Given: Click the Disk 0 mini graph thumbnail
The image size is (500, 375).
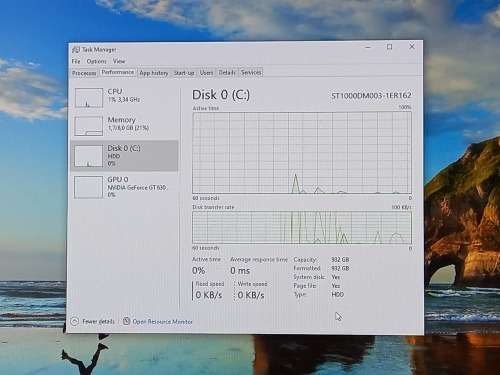Looking at the screenshot, I should pos(89,156).
